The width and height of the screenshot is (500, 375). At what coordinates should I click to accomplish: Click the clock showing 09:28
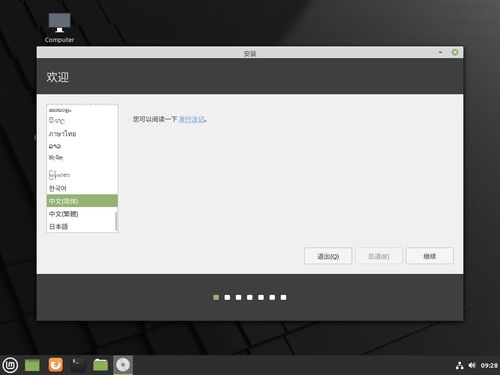[x=489, y=366]
